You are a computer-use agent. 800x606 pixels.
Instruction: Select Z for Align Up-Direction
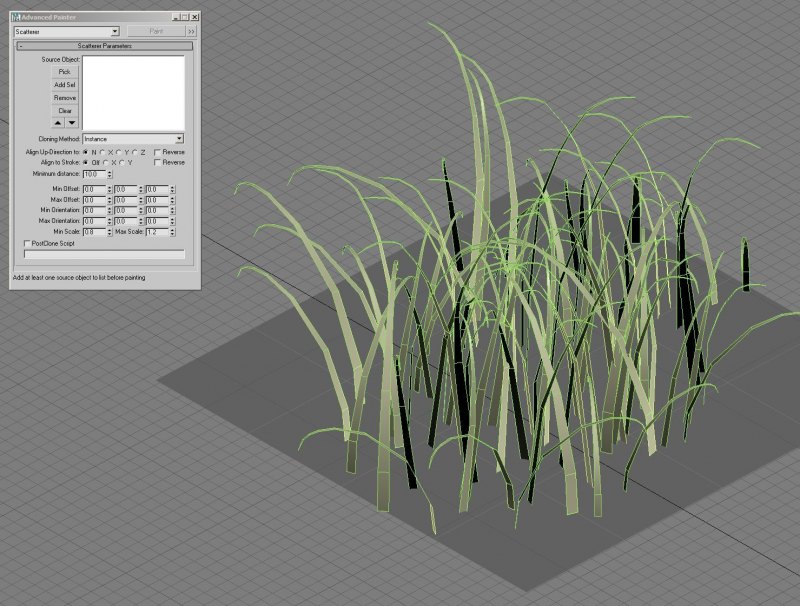[x=135, y=153]
